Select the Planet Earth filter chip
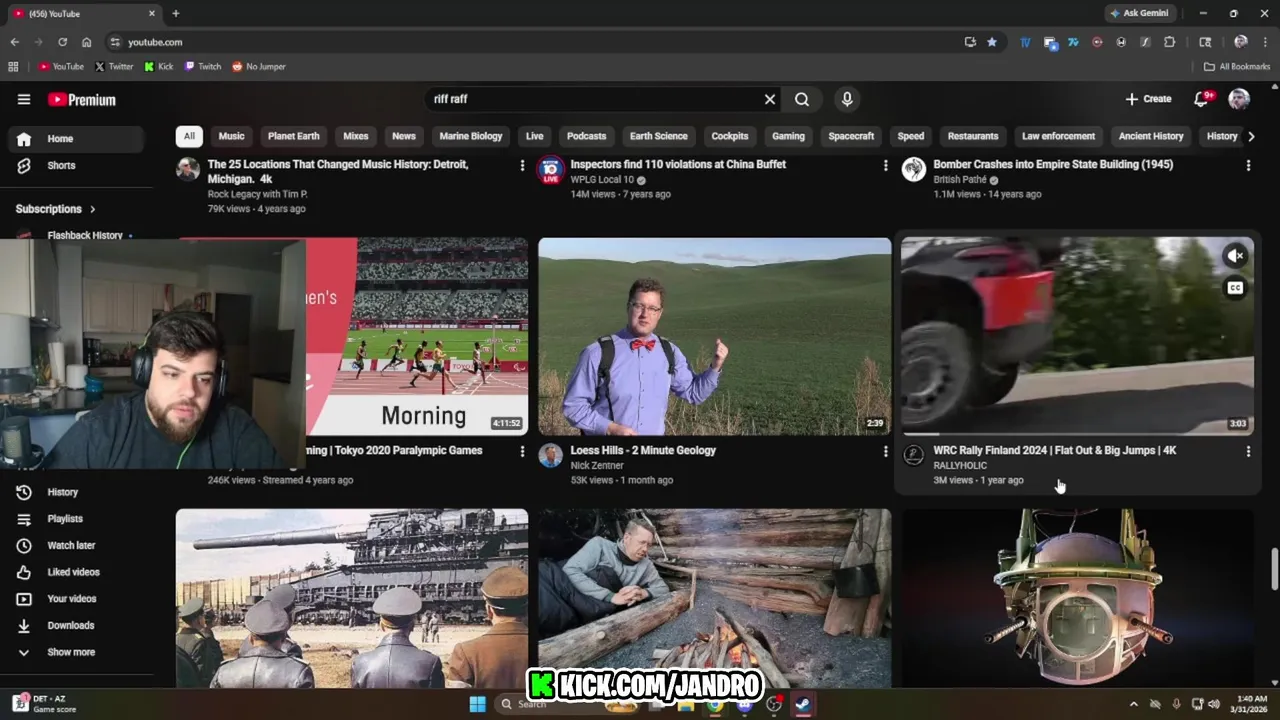1280x720 pixels. click(x=294, y=136)
